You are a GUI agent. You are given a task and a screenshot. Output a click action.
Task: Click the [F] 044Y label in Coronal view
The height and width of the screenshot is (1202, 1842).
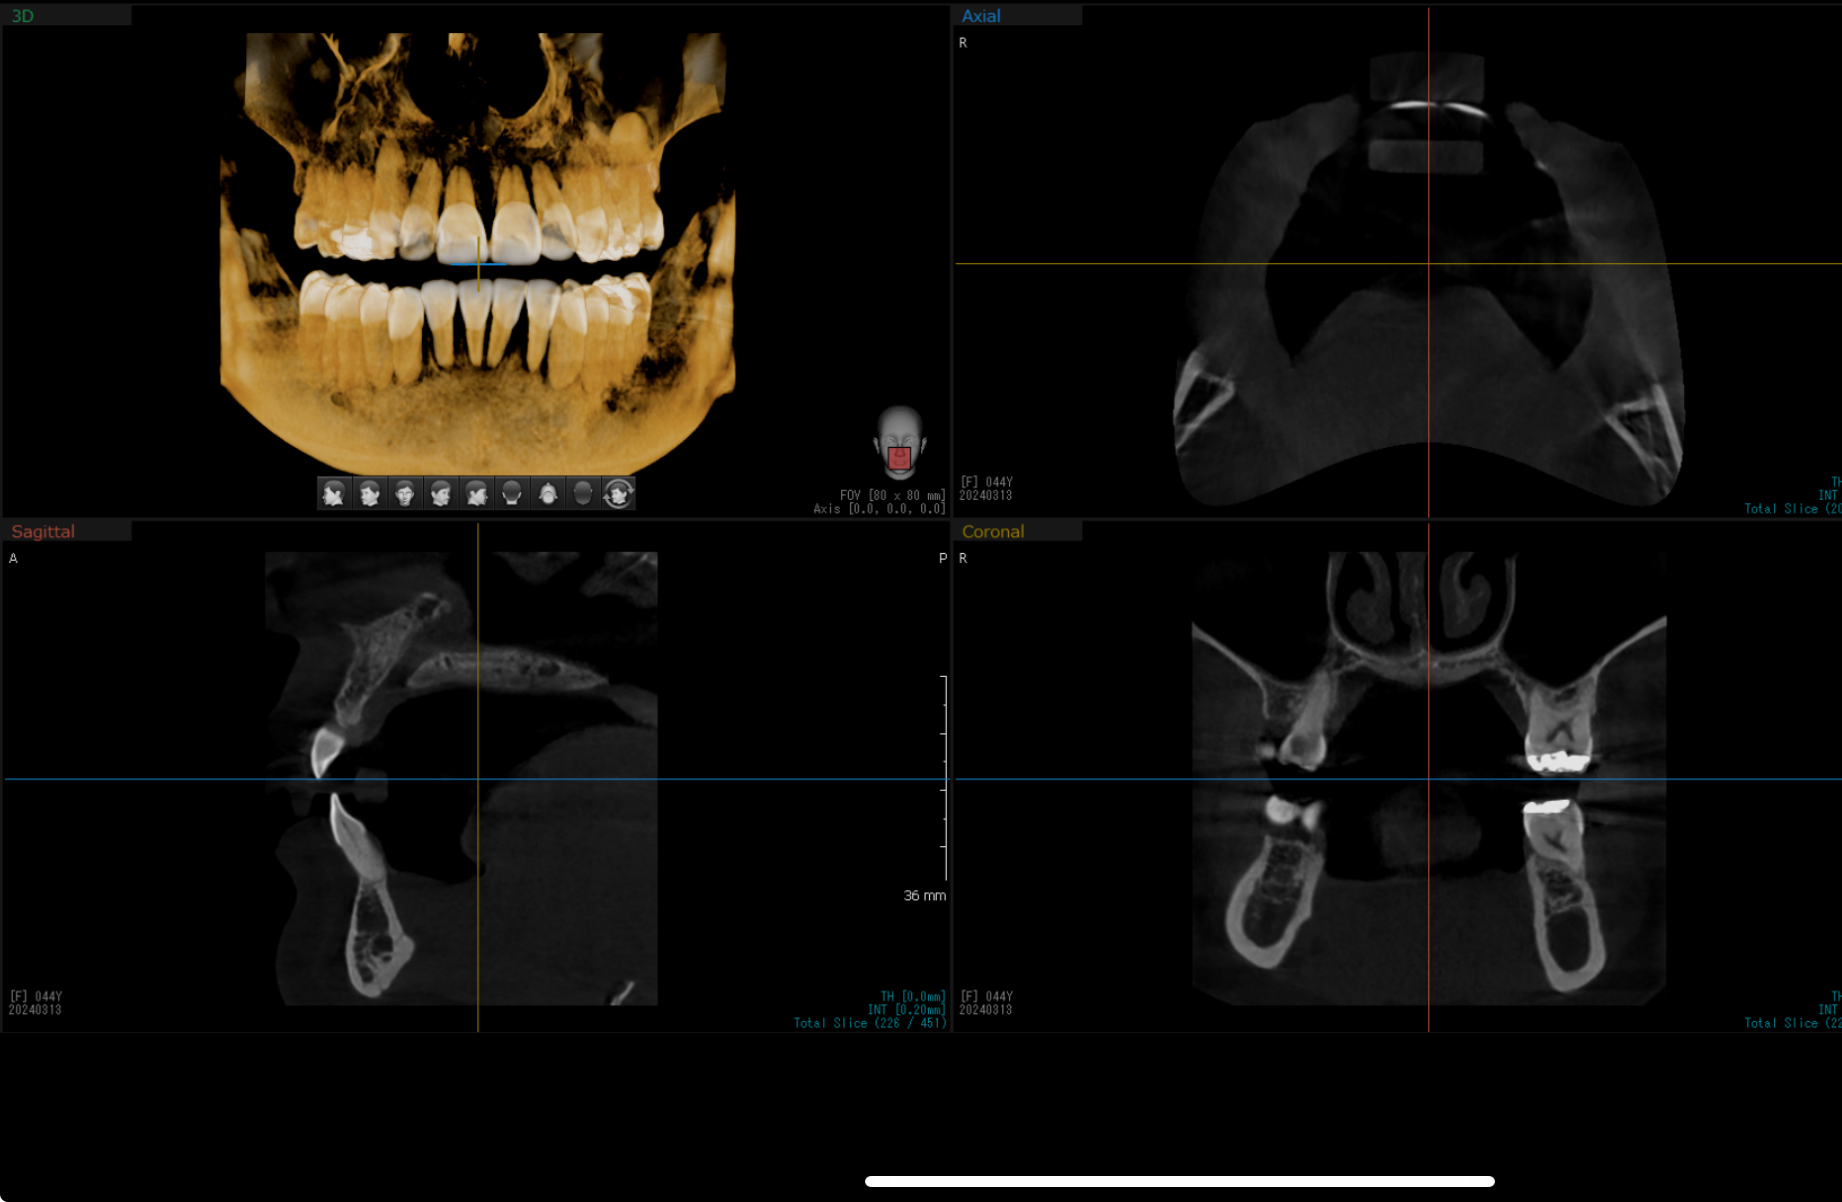click(x=987, y=996)
